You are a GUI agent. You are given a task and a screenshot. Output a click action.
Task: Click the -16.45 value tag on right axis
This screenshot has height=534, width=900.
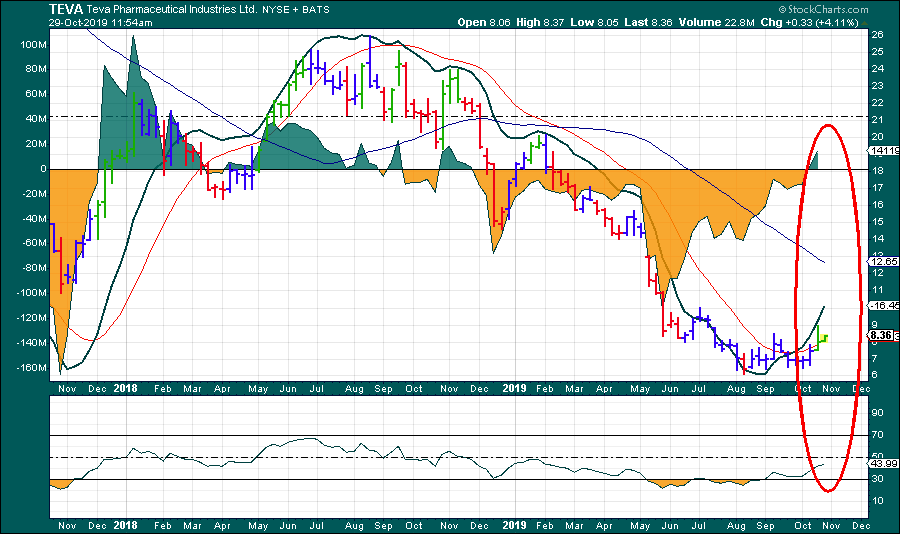(883, 305)
